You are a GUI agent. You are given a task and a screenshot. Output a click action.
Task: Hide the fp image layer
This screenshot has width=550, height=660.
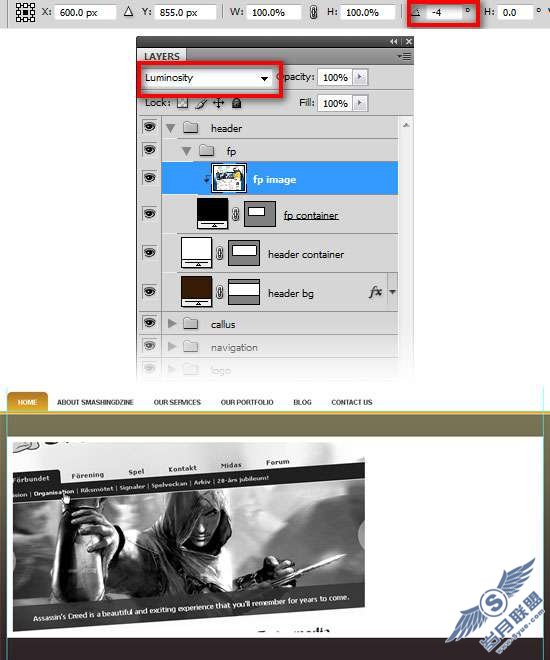(x=149, y=178)
